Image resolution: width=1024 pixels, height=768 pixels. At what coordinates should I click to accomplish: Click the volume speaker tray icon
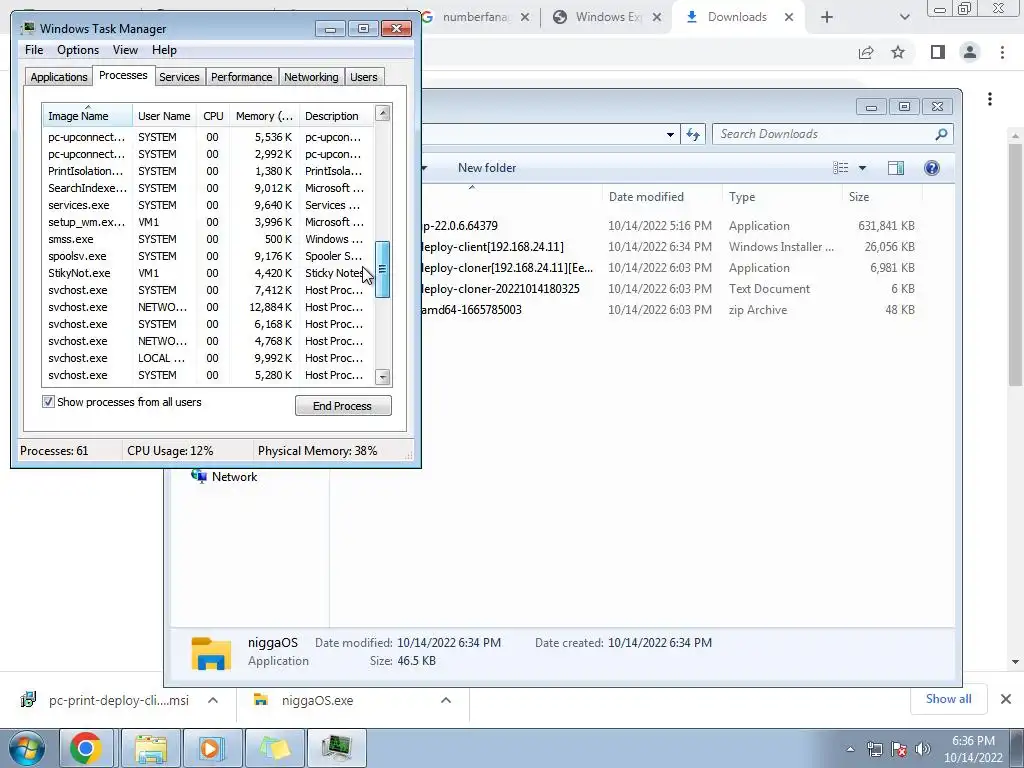pos(923,749)
